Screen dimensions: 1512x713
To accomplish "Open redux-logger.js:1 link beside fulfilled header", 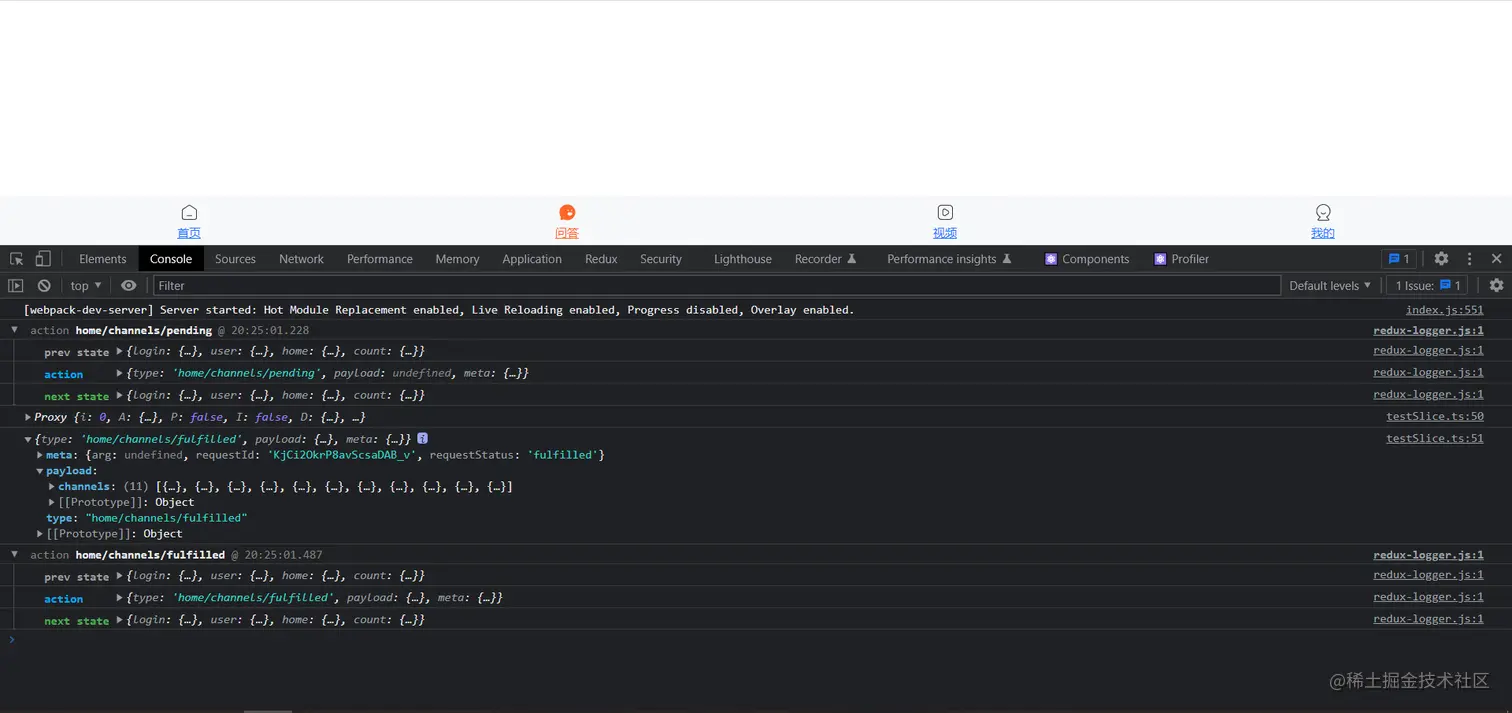I will (x=1428, y=555).
